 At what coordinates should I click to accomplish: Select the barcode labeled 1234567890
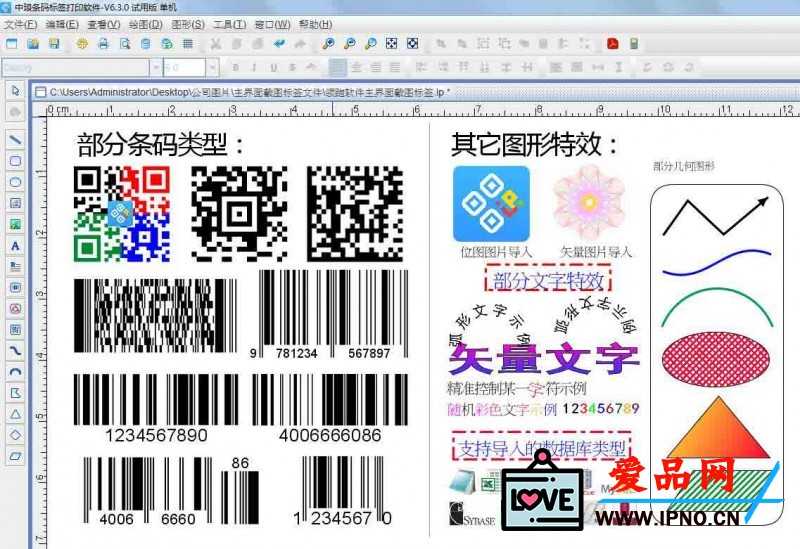[156, 408]
